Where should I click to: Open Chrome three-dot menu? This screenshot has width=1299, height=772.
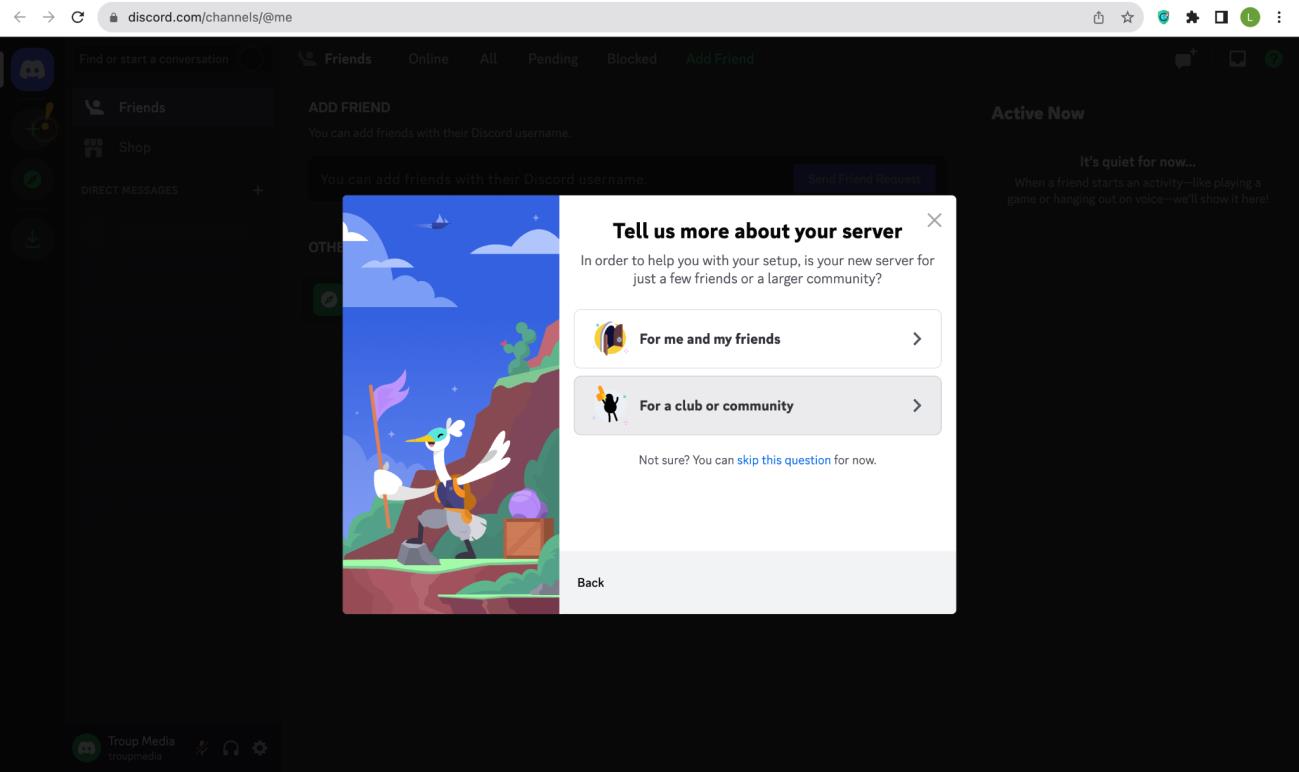(1279, 17)
